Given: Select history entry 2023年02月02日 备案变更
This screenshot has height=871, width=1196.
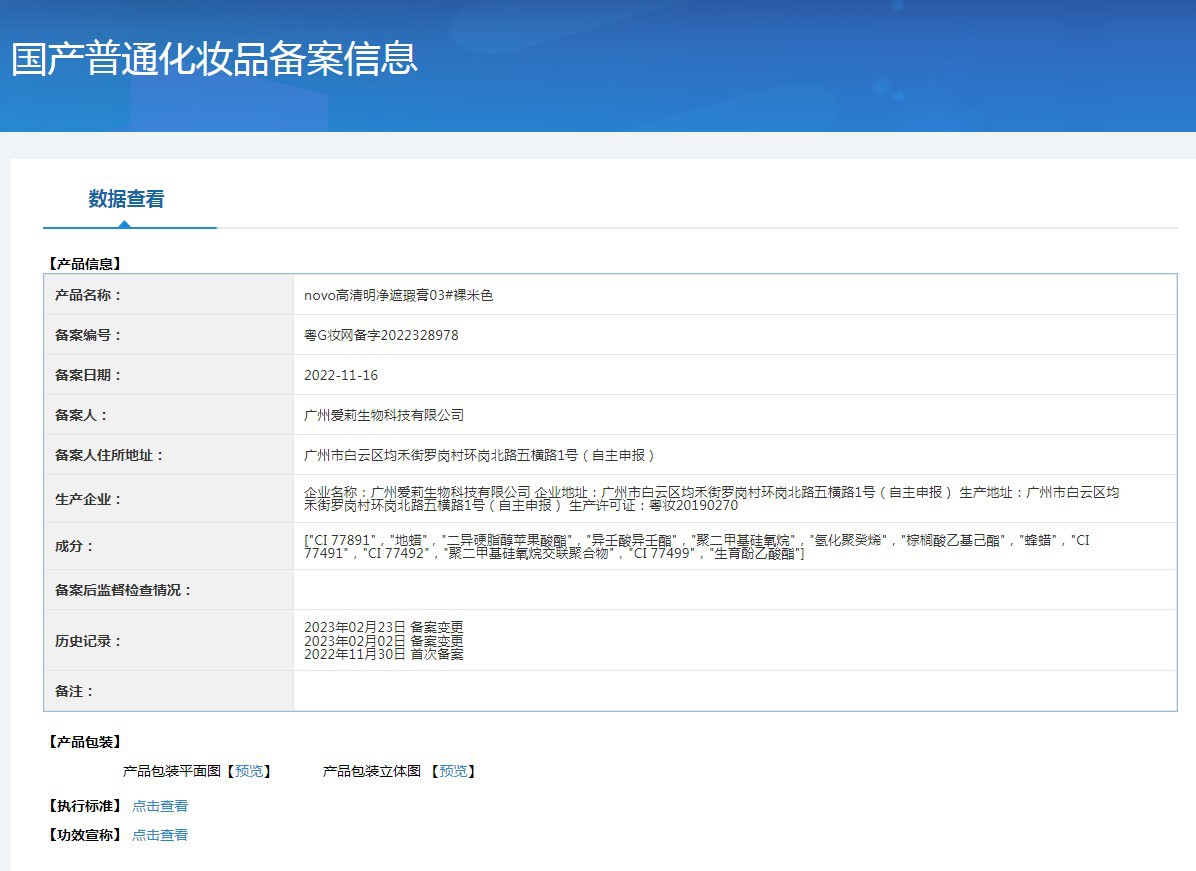Looking at the screenshot, I should [x=384, y=641].
